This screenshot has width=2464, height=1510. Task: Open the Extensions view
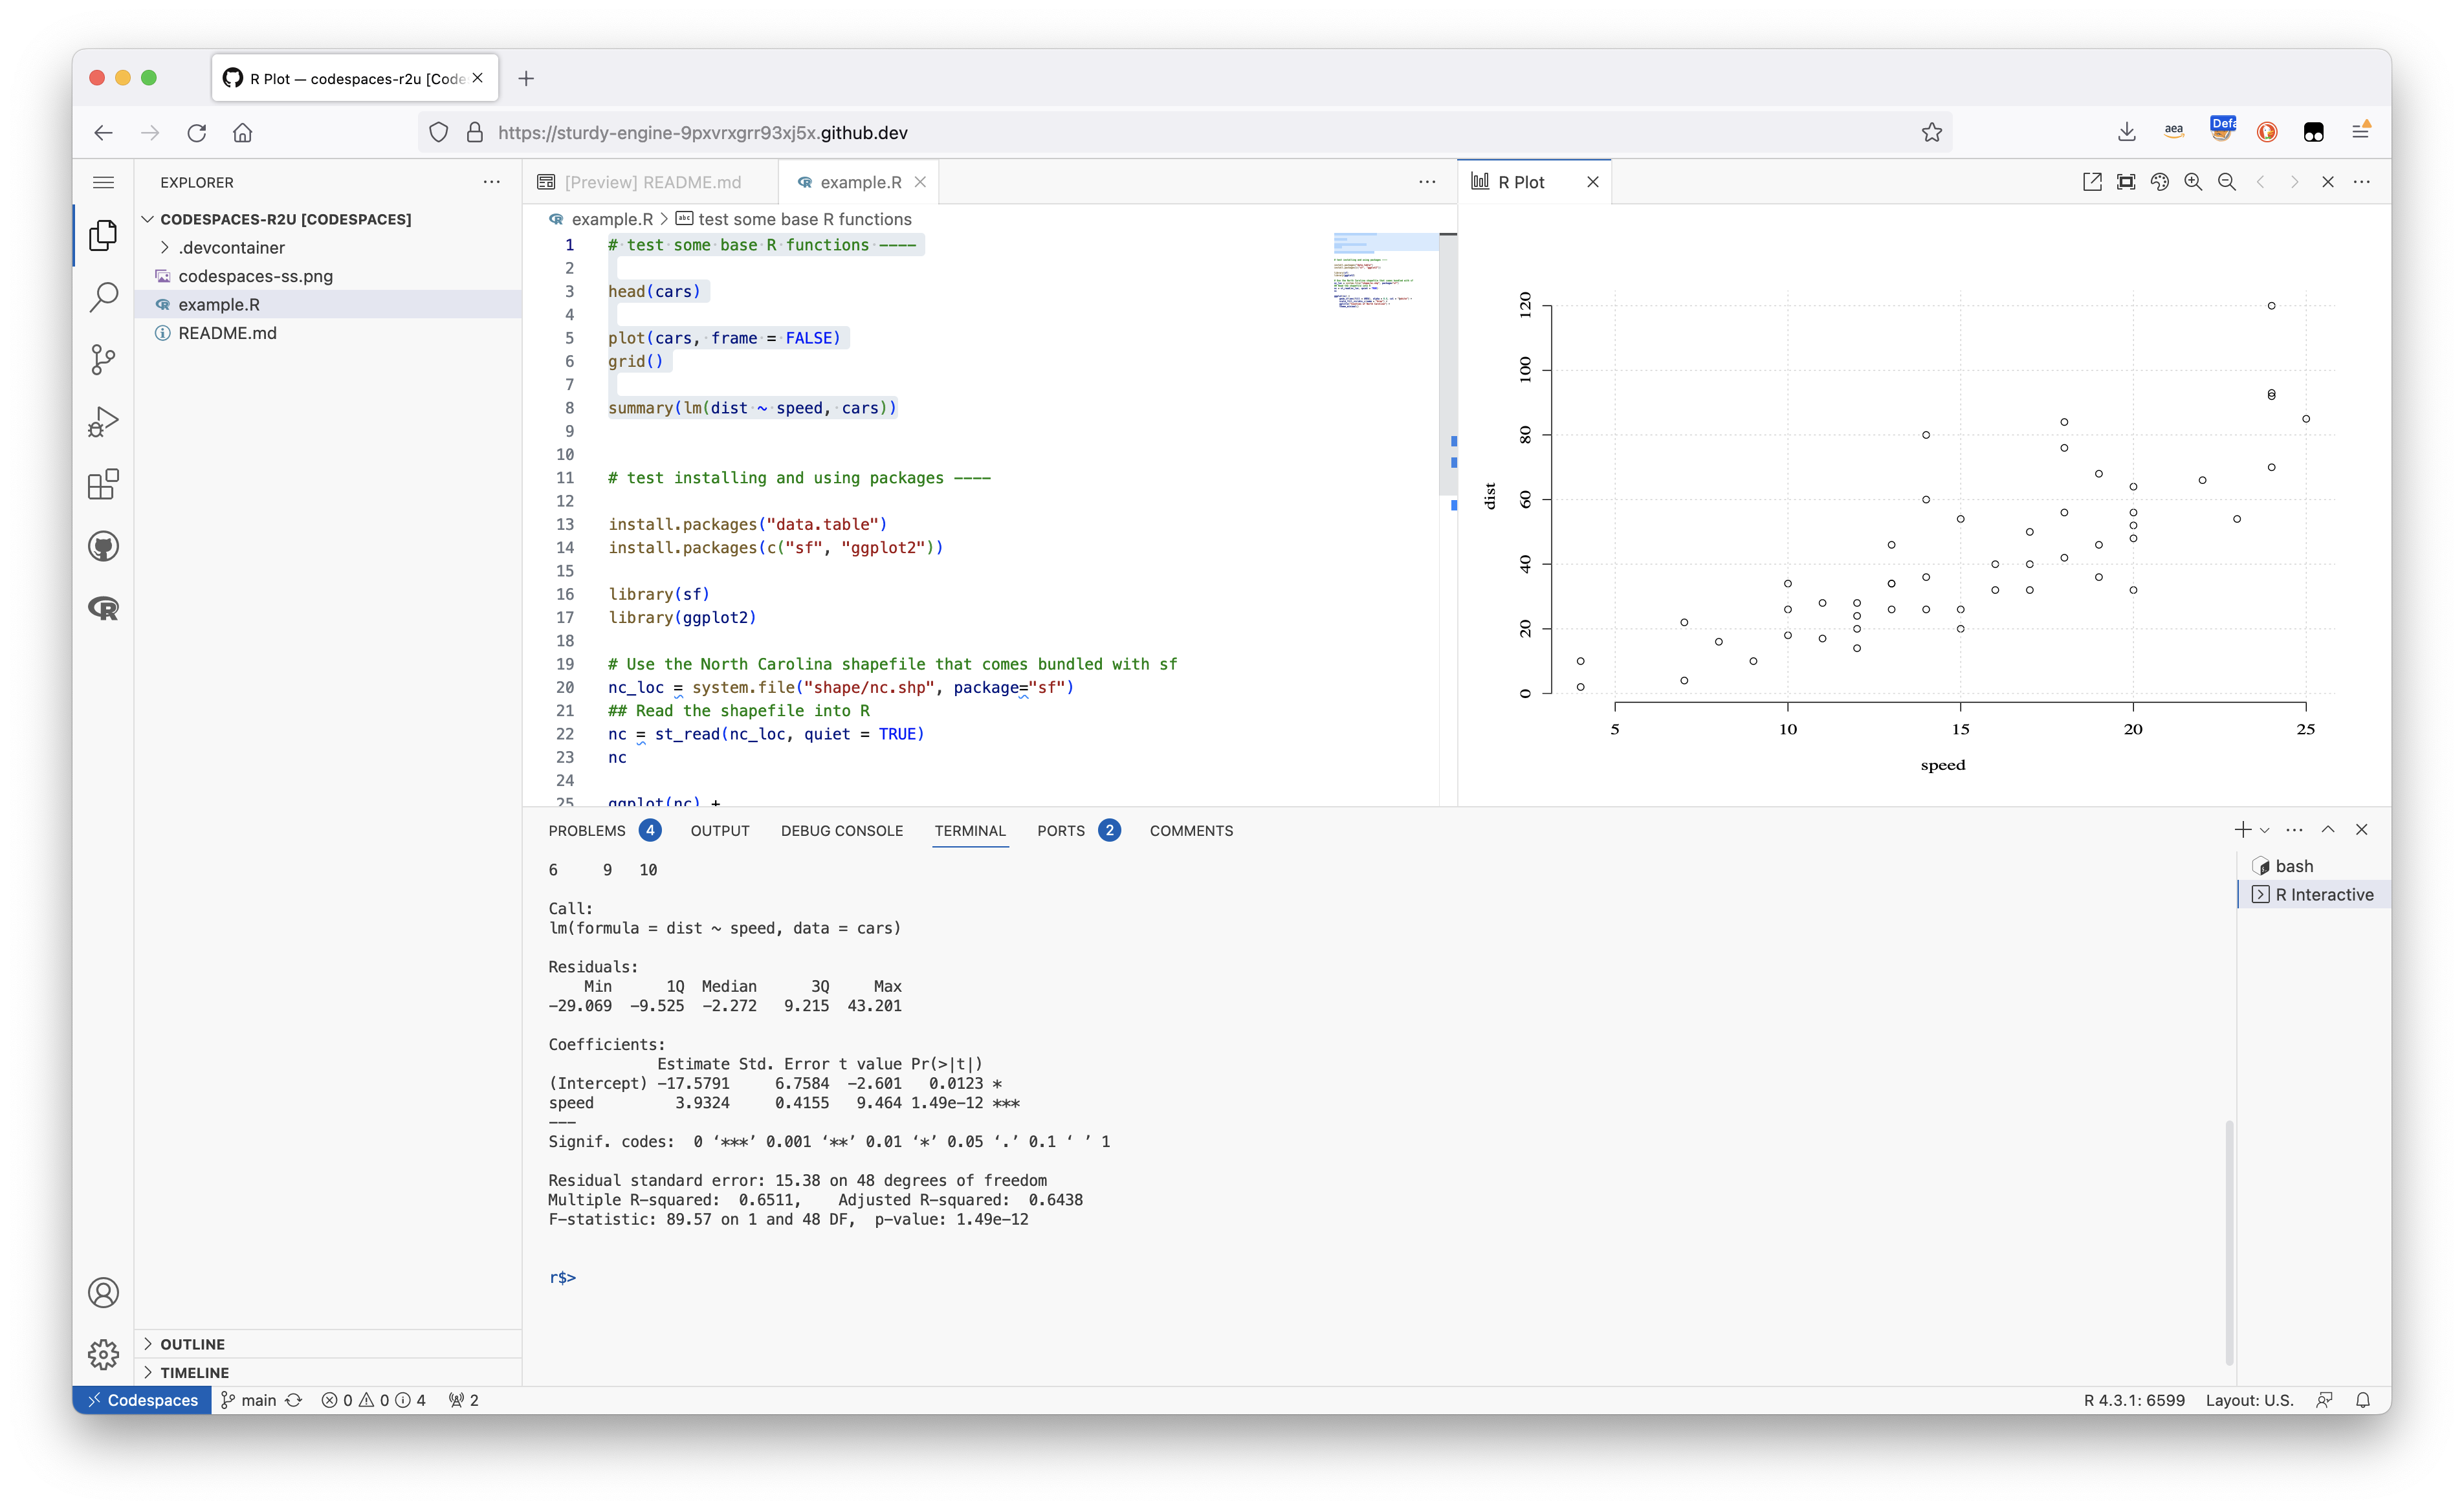103,484
